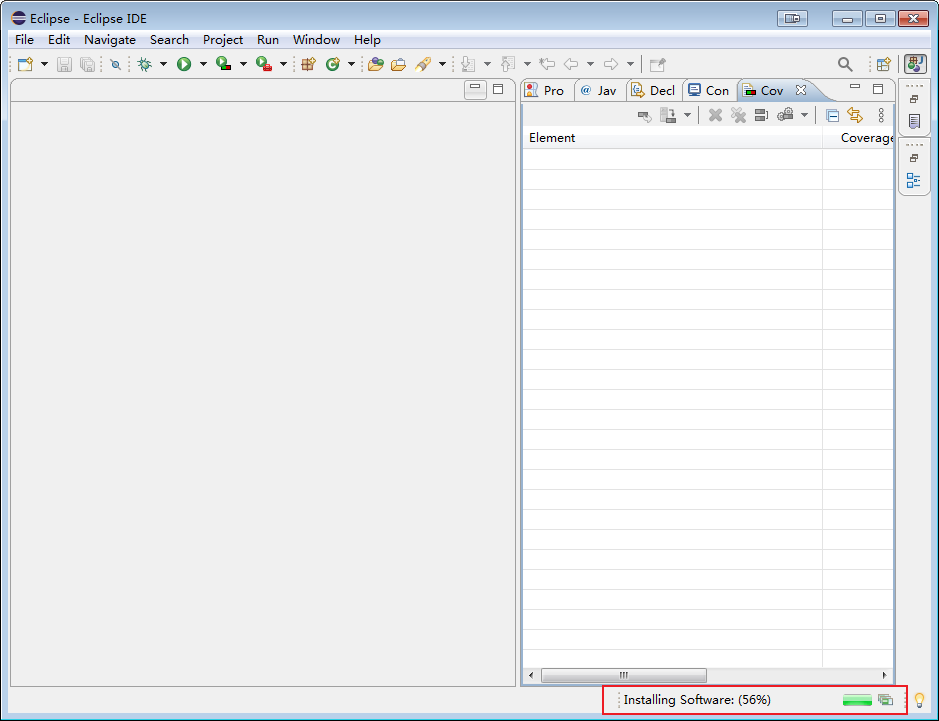Expand the Search flashlight dropdown arrow
939x721 pixels.
[442, 64]
